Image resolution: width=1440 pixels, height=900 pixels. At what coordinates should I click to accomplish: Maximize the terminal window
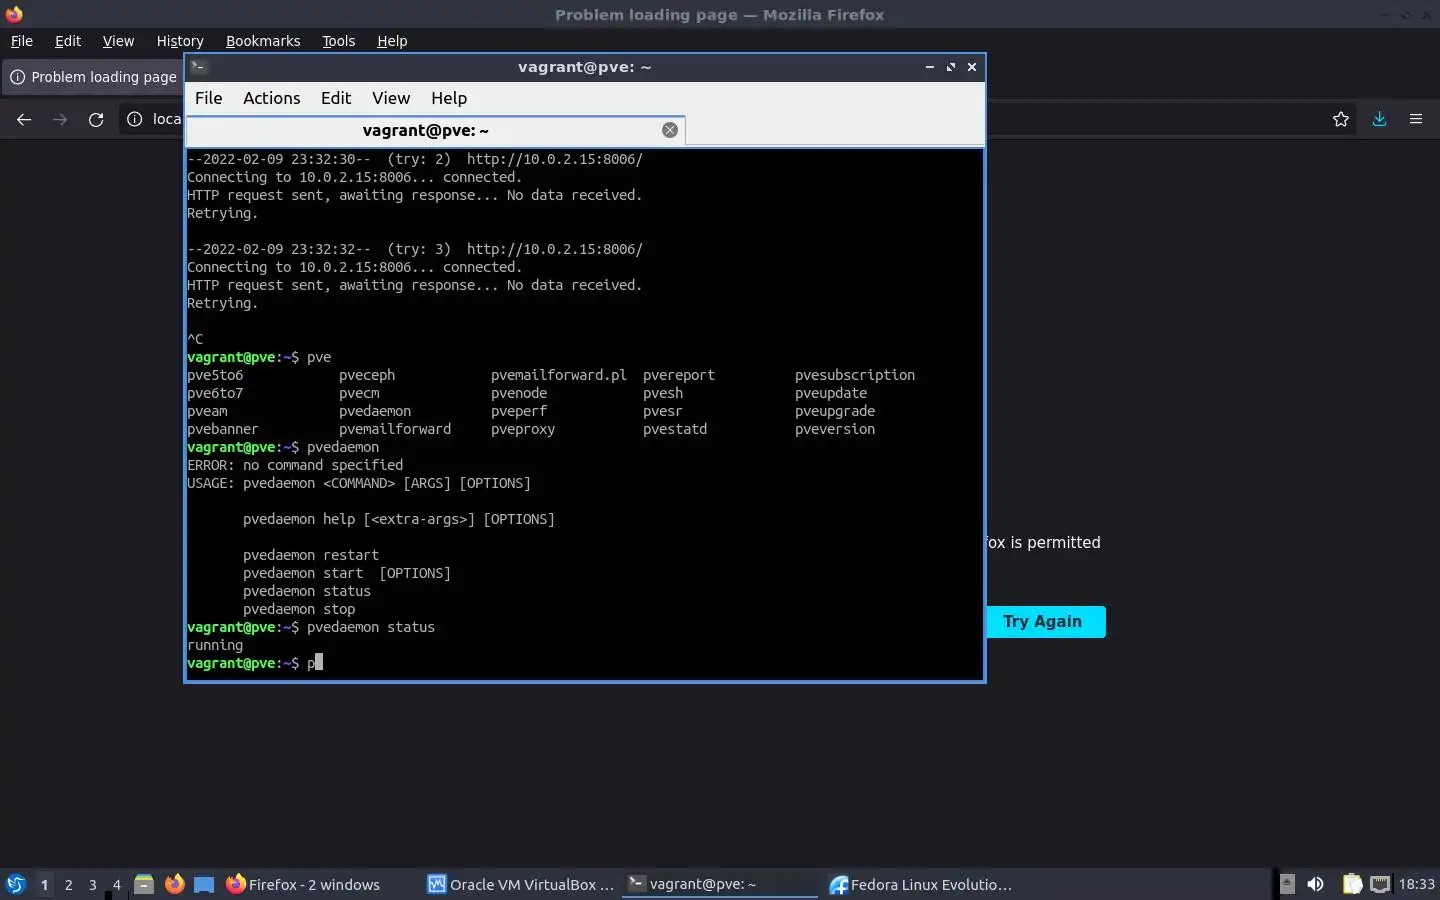pyautogui.click(x=951, y=67)
